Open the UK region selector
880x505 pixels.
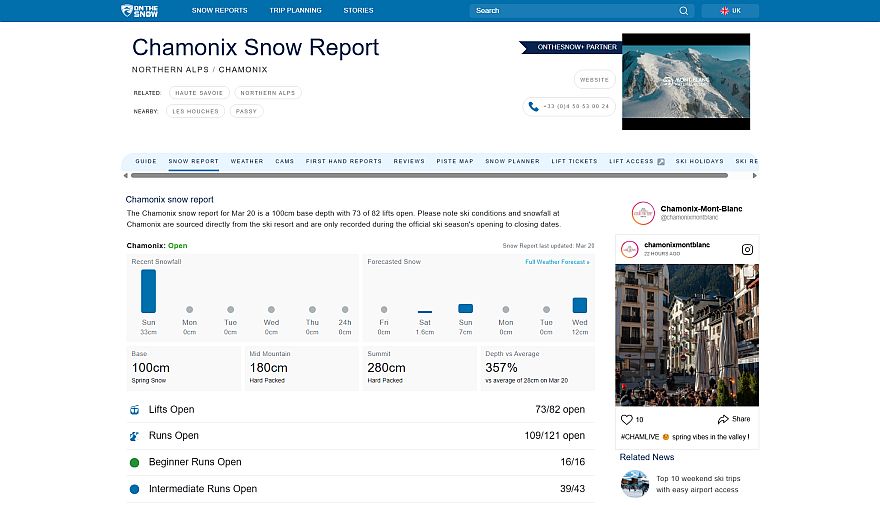[x=729, y=11]
